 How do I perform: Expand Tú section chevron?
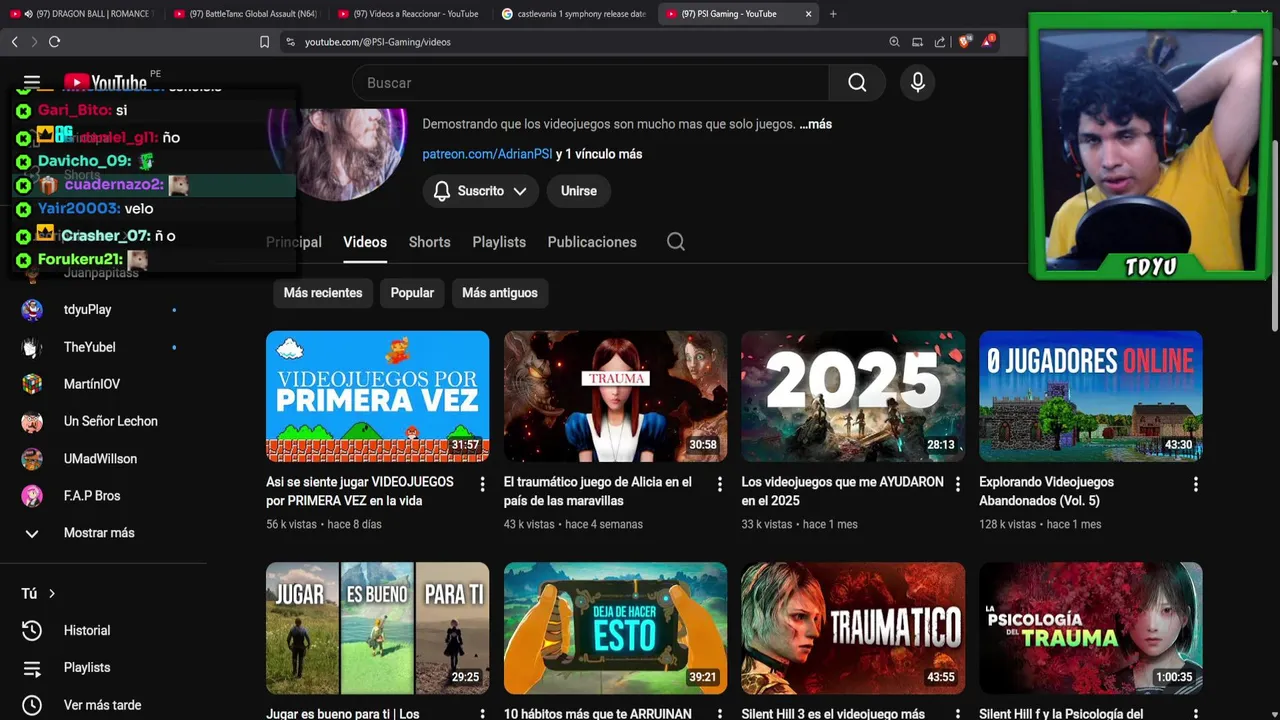(x=52, y=594)
